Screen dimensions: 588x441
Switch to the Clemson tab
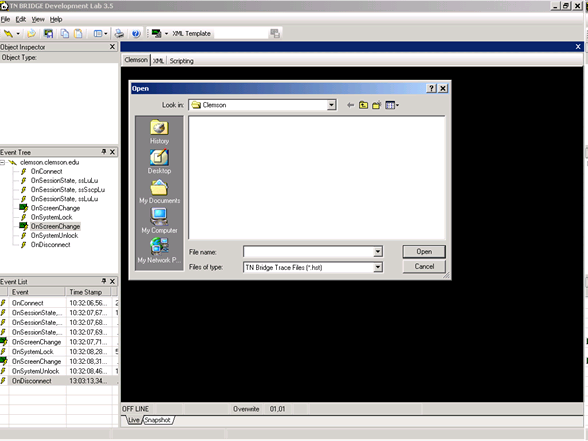136,60
